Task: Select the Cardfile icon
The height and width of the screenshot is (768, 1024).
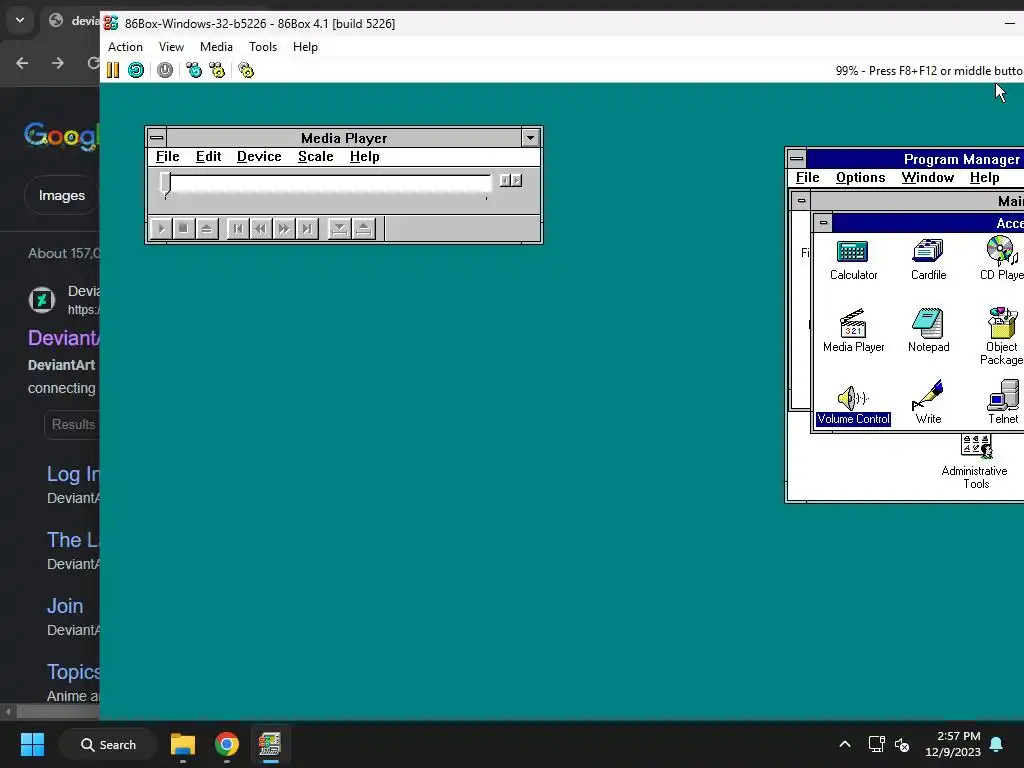Action: point(928,259)
